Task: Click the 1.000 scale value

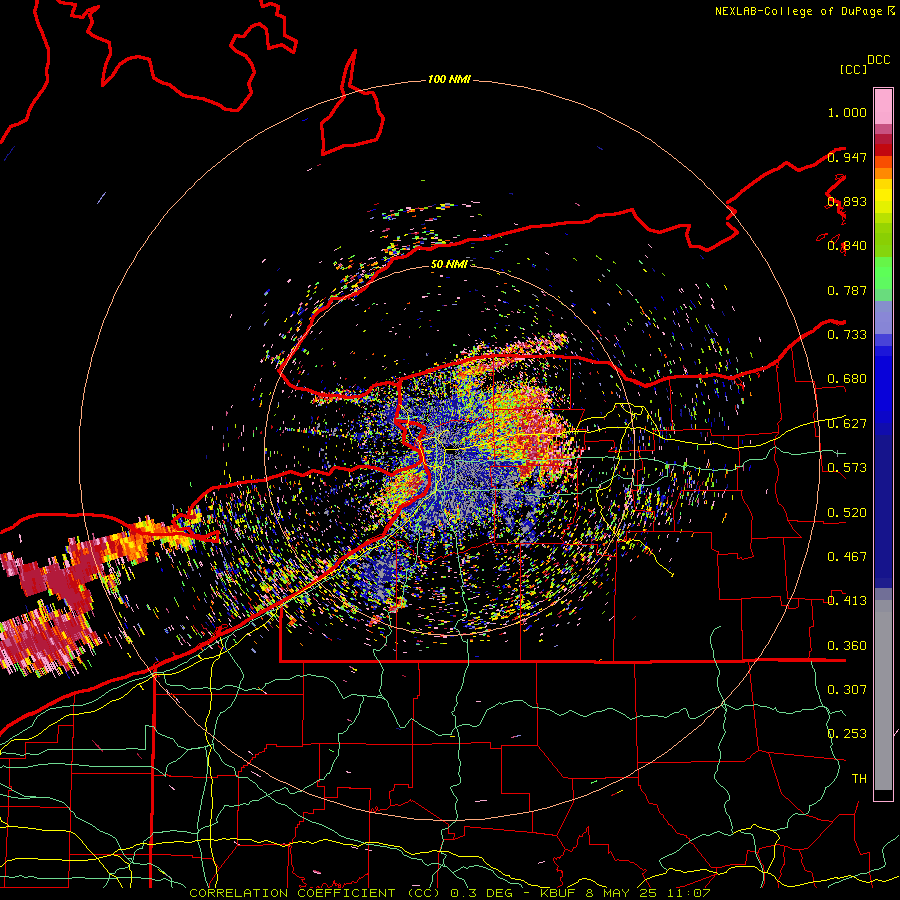Action: tap(847, 112)
